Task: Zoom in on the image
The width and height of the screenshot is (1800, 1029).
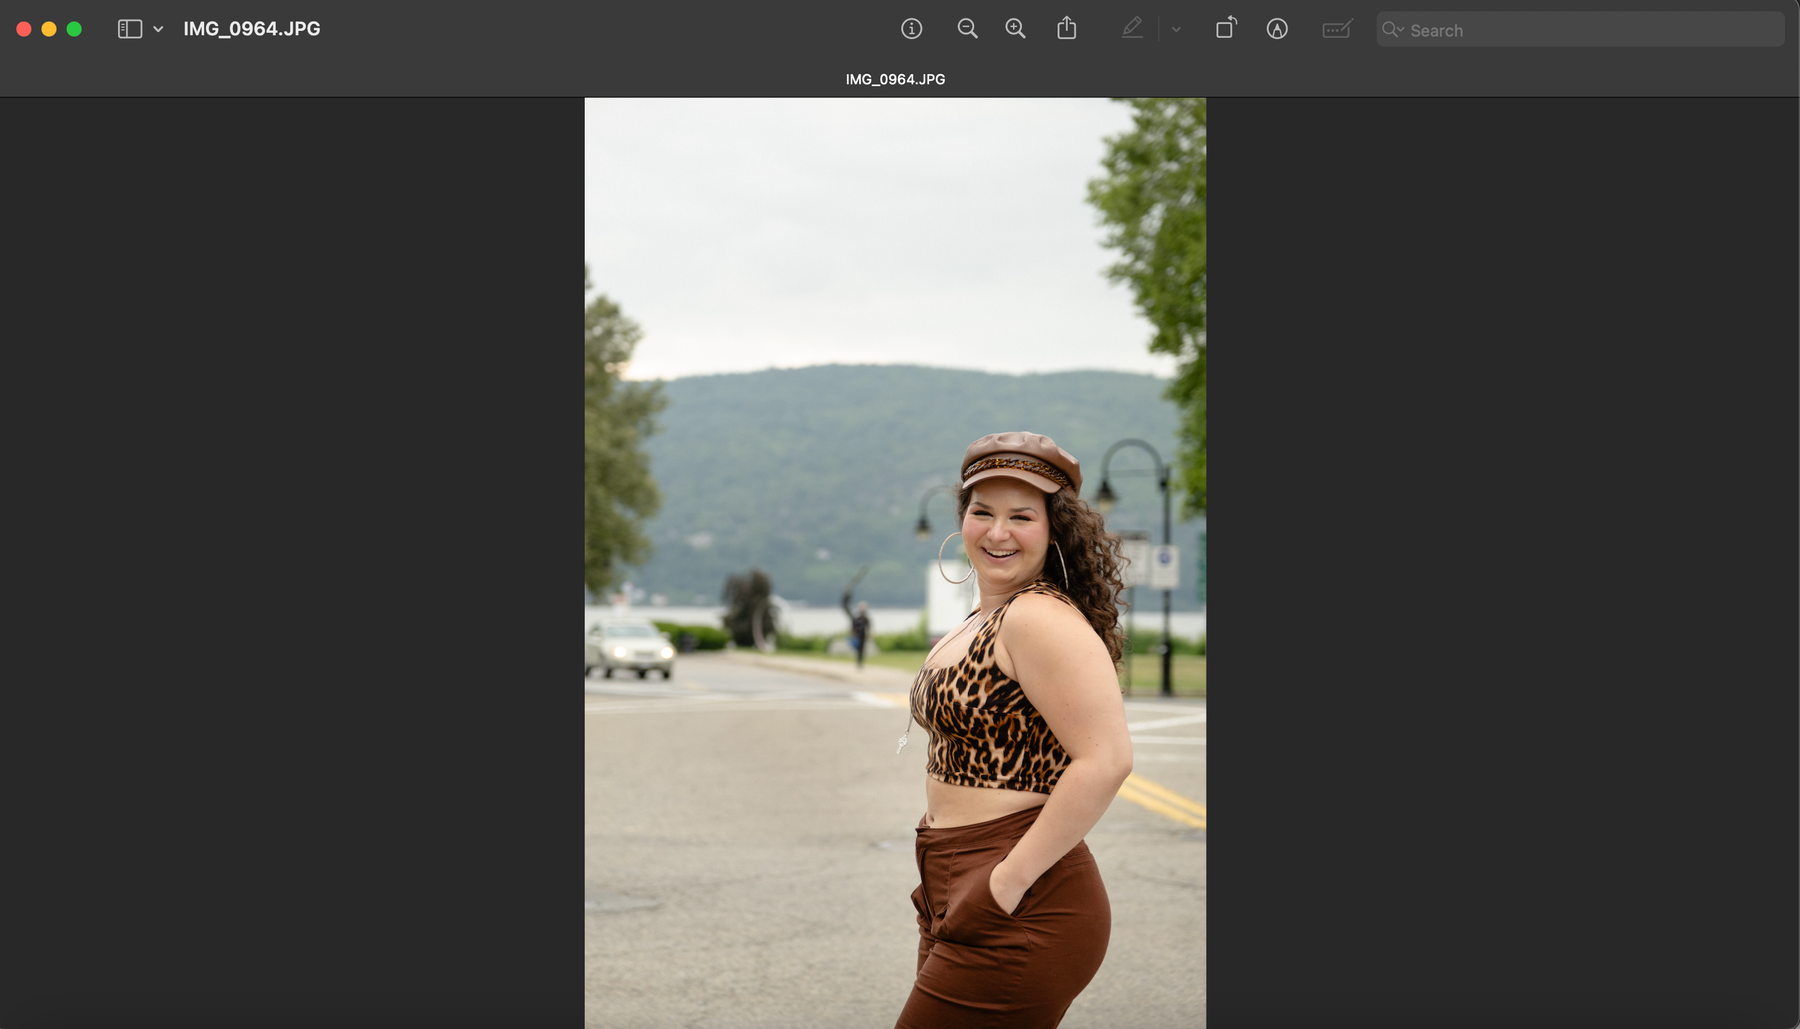Action: (1015, 29)
